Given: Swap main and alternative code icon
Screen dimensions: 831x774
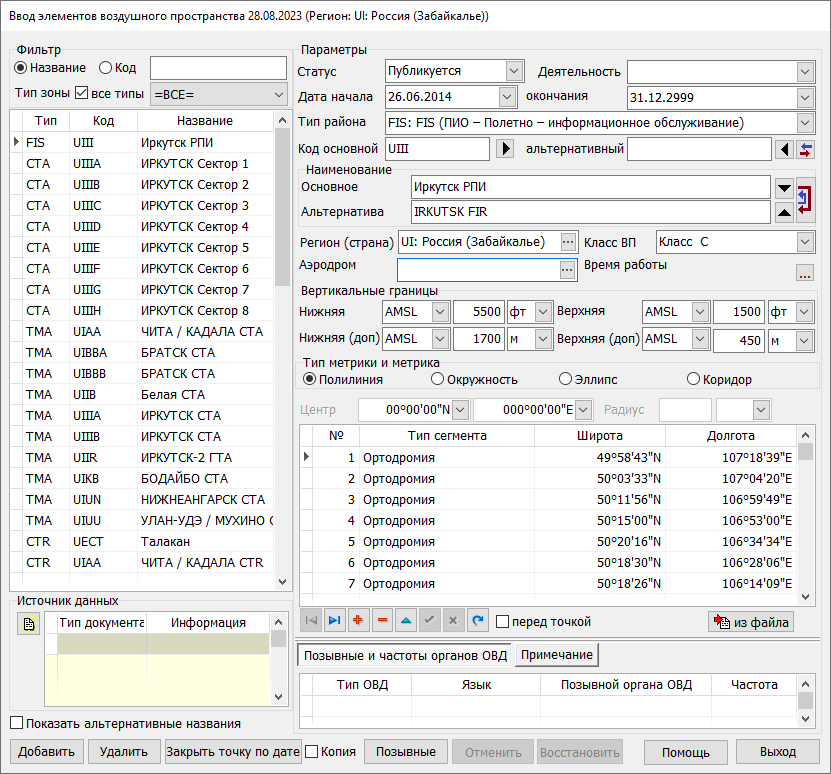Looking at the screenshot, I should click(x=806, y=149).
